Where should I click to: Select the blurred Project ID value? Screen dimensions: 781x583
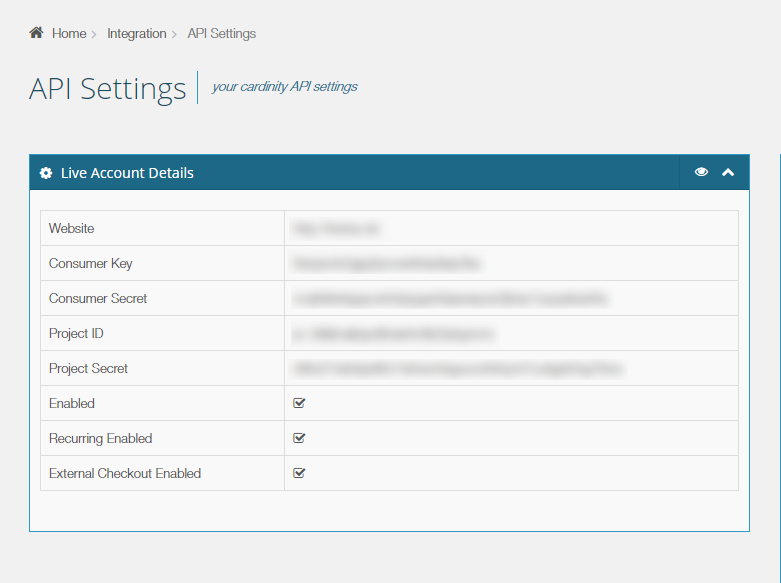click(x=394, y=334)
